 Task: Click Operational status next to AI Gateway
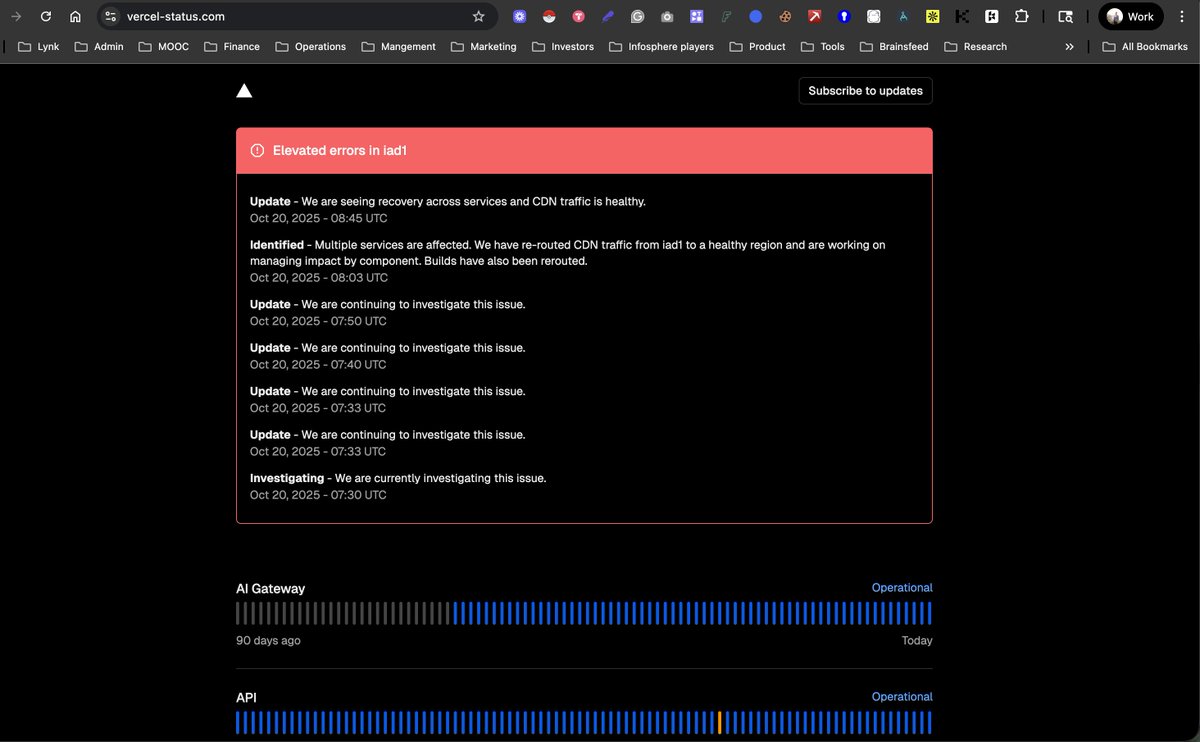point(902,588)
